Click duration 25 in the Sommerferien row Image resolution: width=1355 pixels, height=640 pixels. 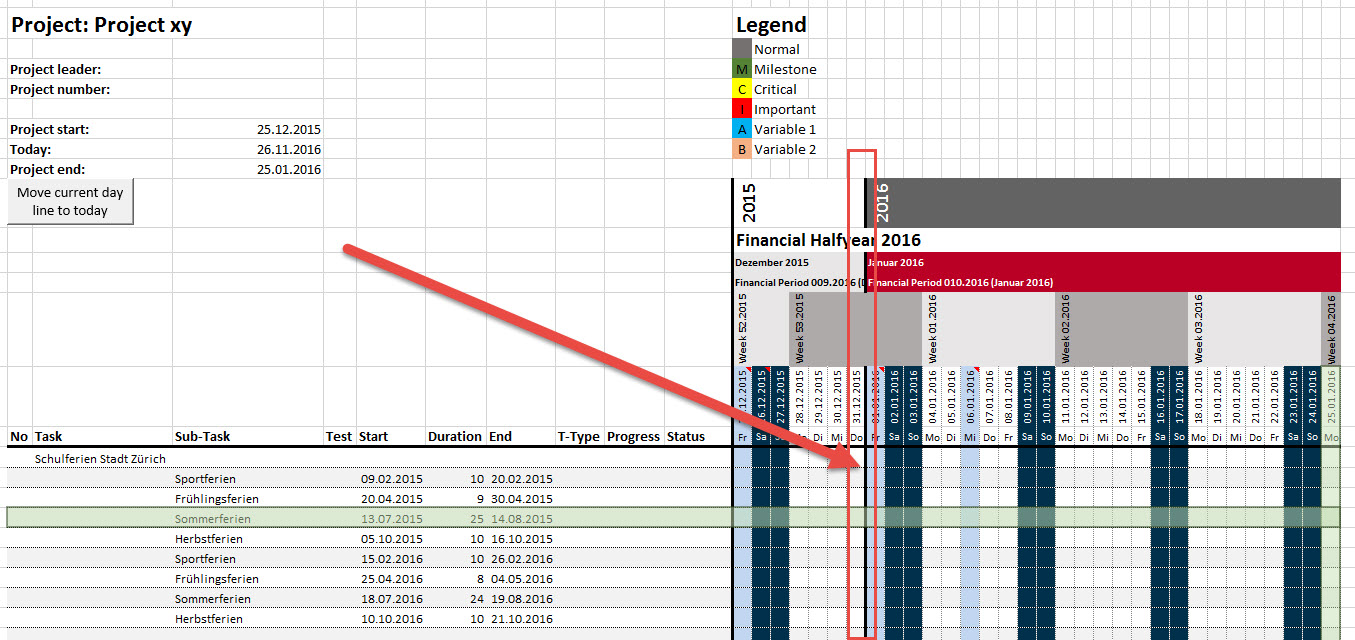(x=477, y=519)
